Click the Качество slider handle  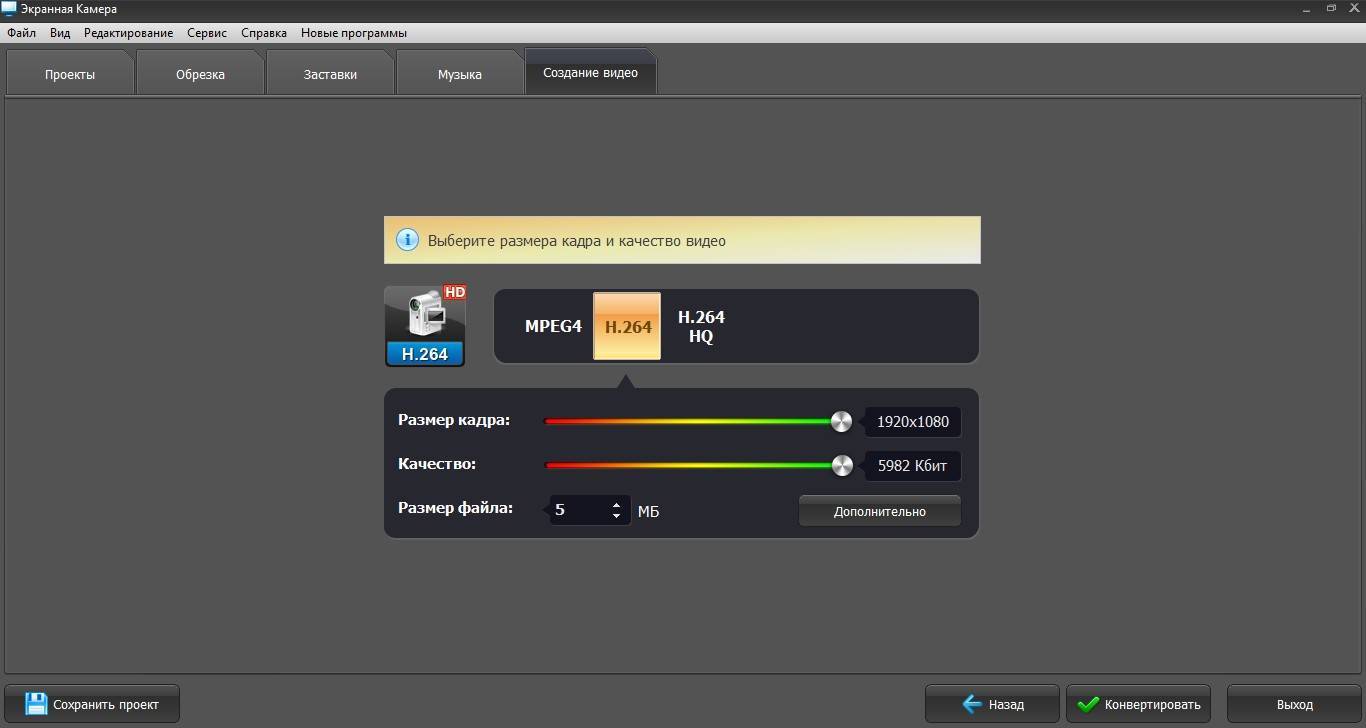tap(842, 465)
